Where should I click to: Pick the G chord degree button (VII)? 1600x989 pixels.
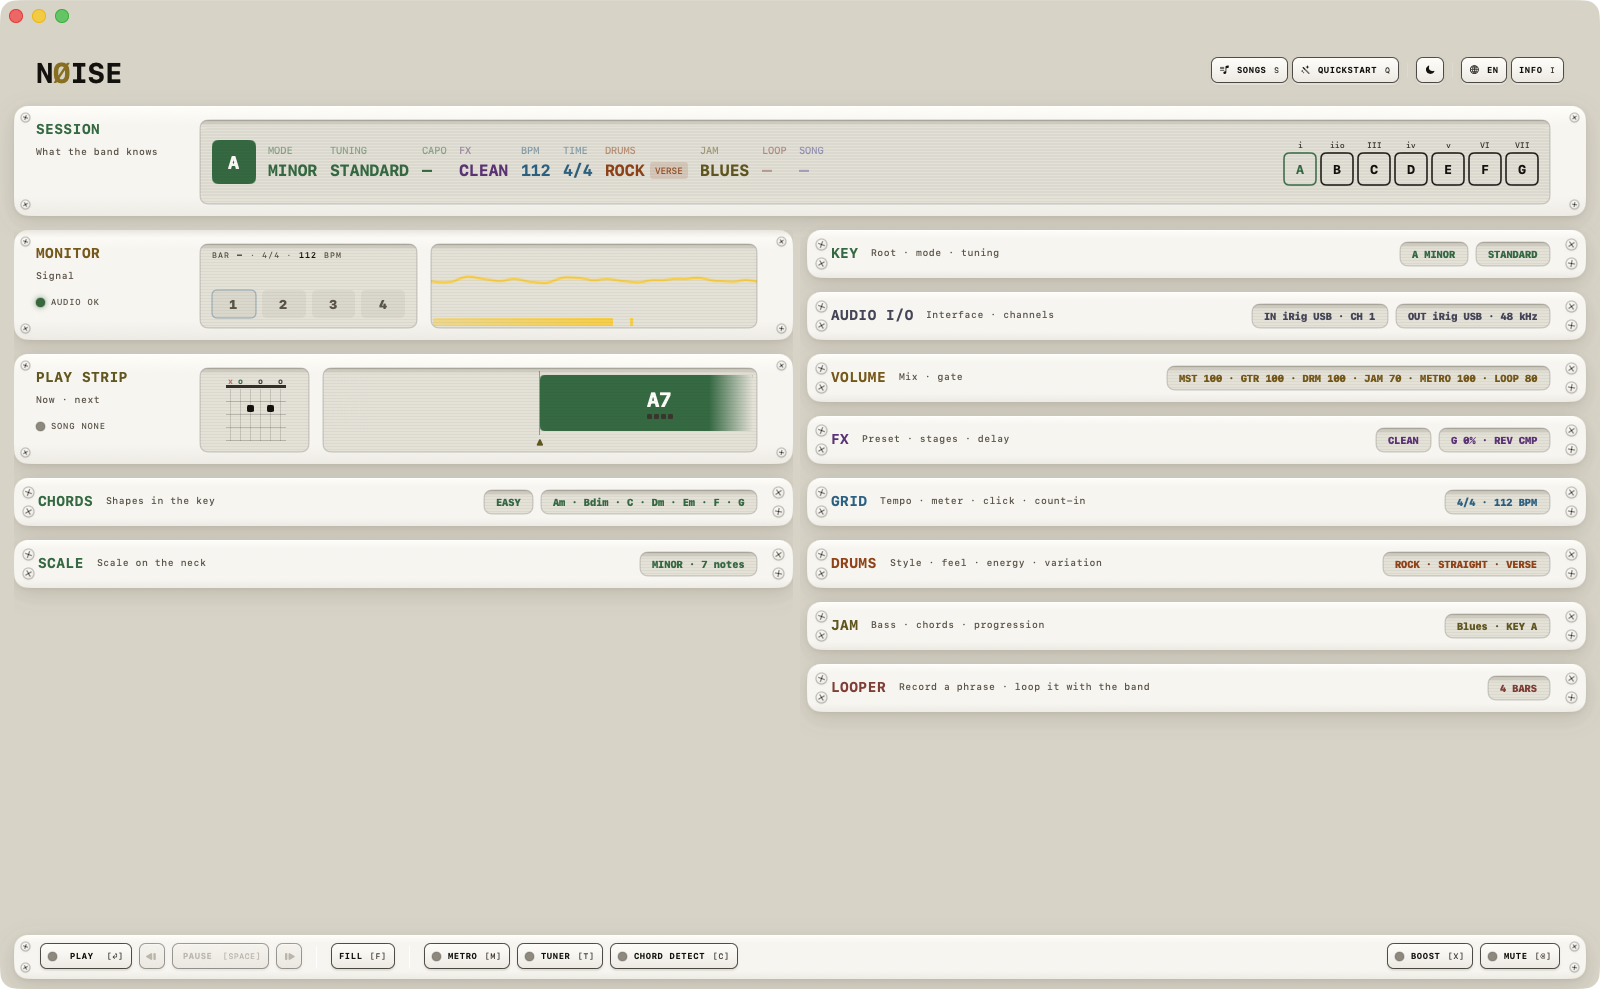[x=1522, y=169]
